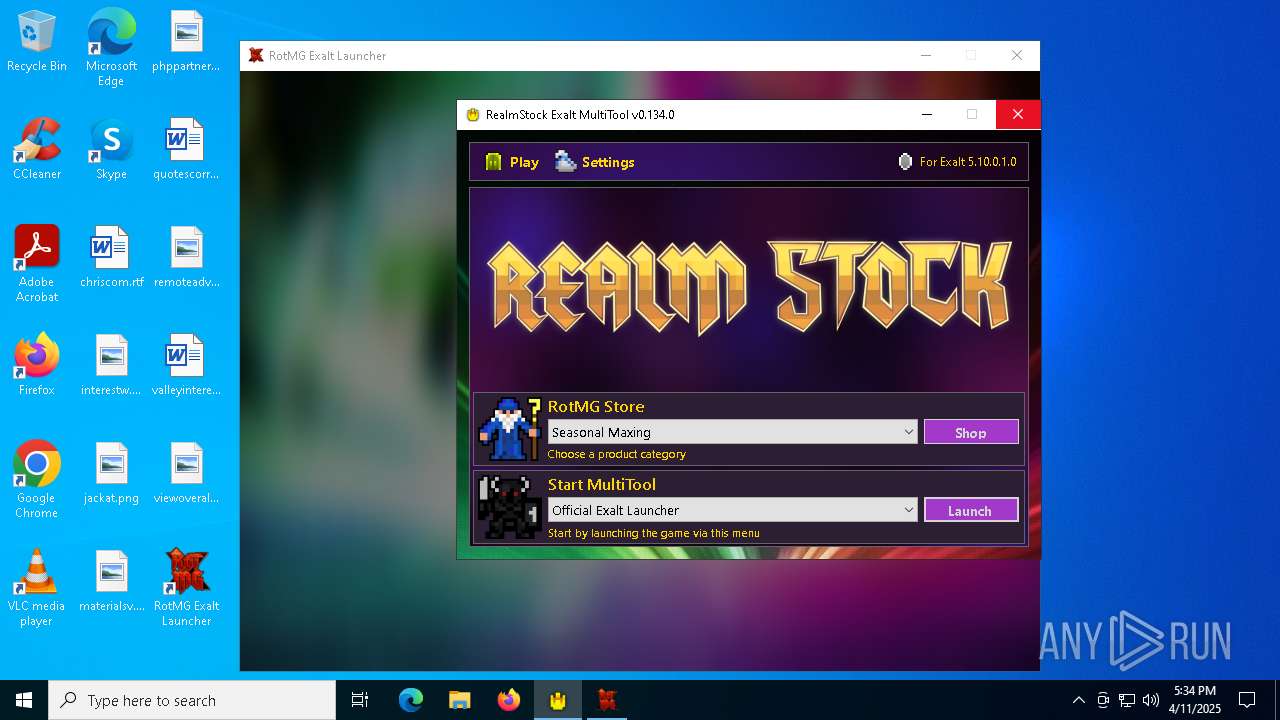The height and width of the screenshot is (720, 1280).
Task: Open the Microsoft Edge desktop shortcut
Action: coord(111,48)
